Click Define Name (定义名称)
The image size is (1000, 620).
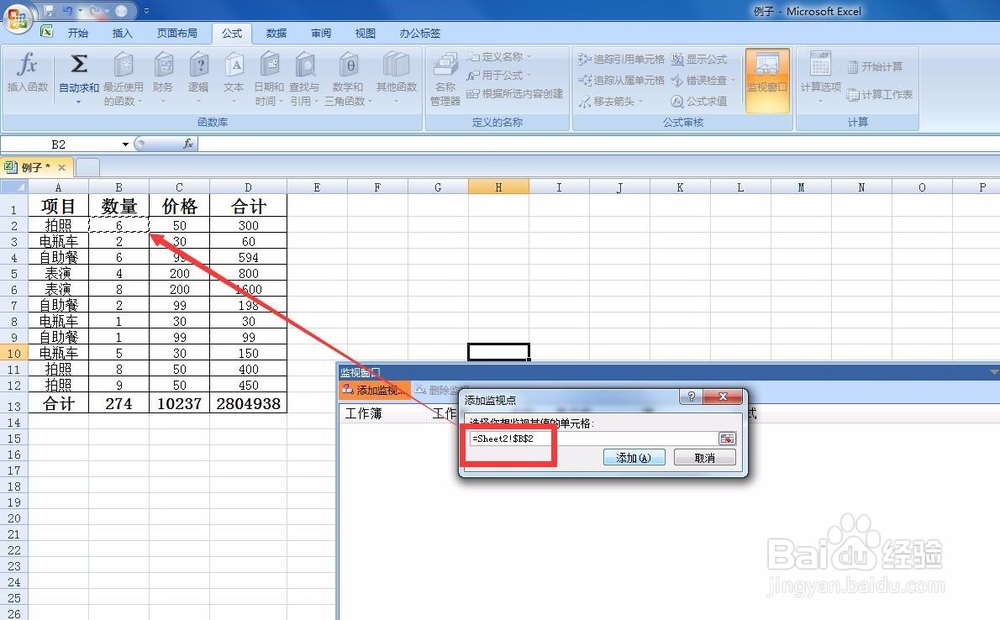499,57
